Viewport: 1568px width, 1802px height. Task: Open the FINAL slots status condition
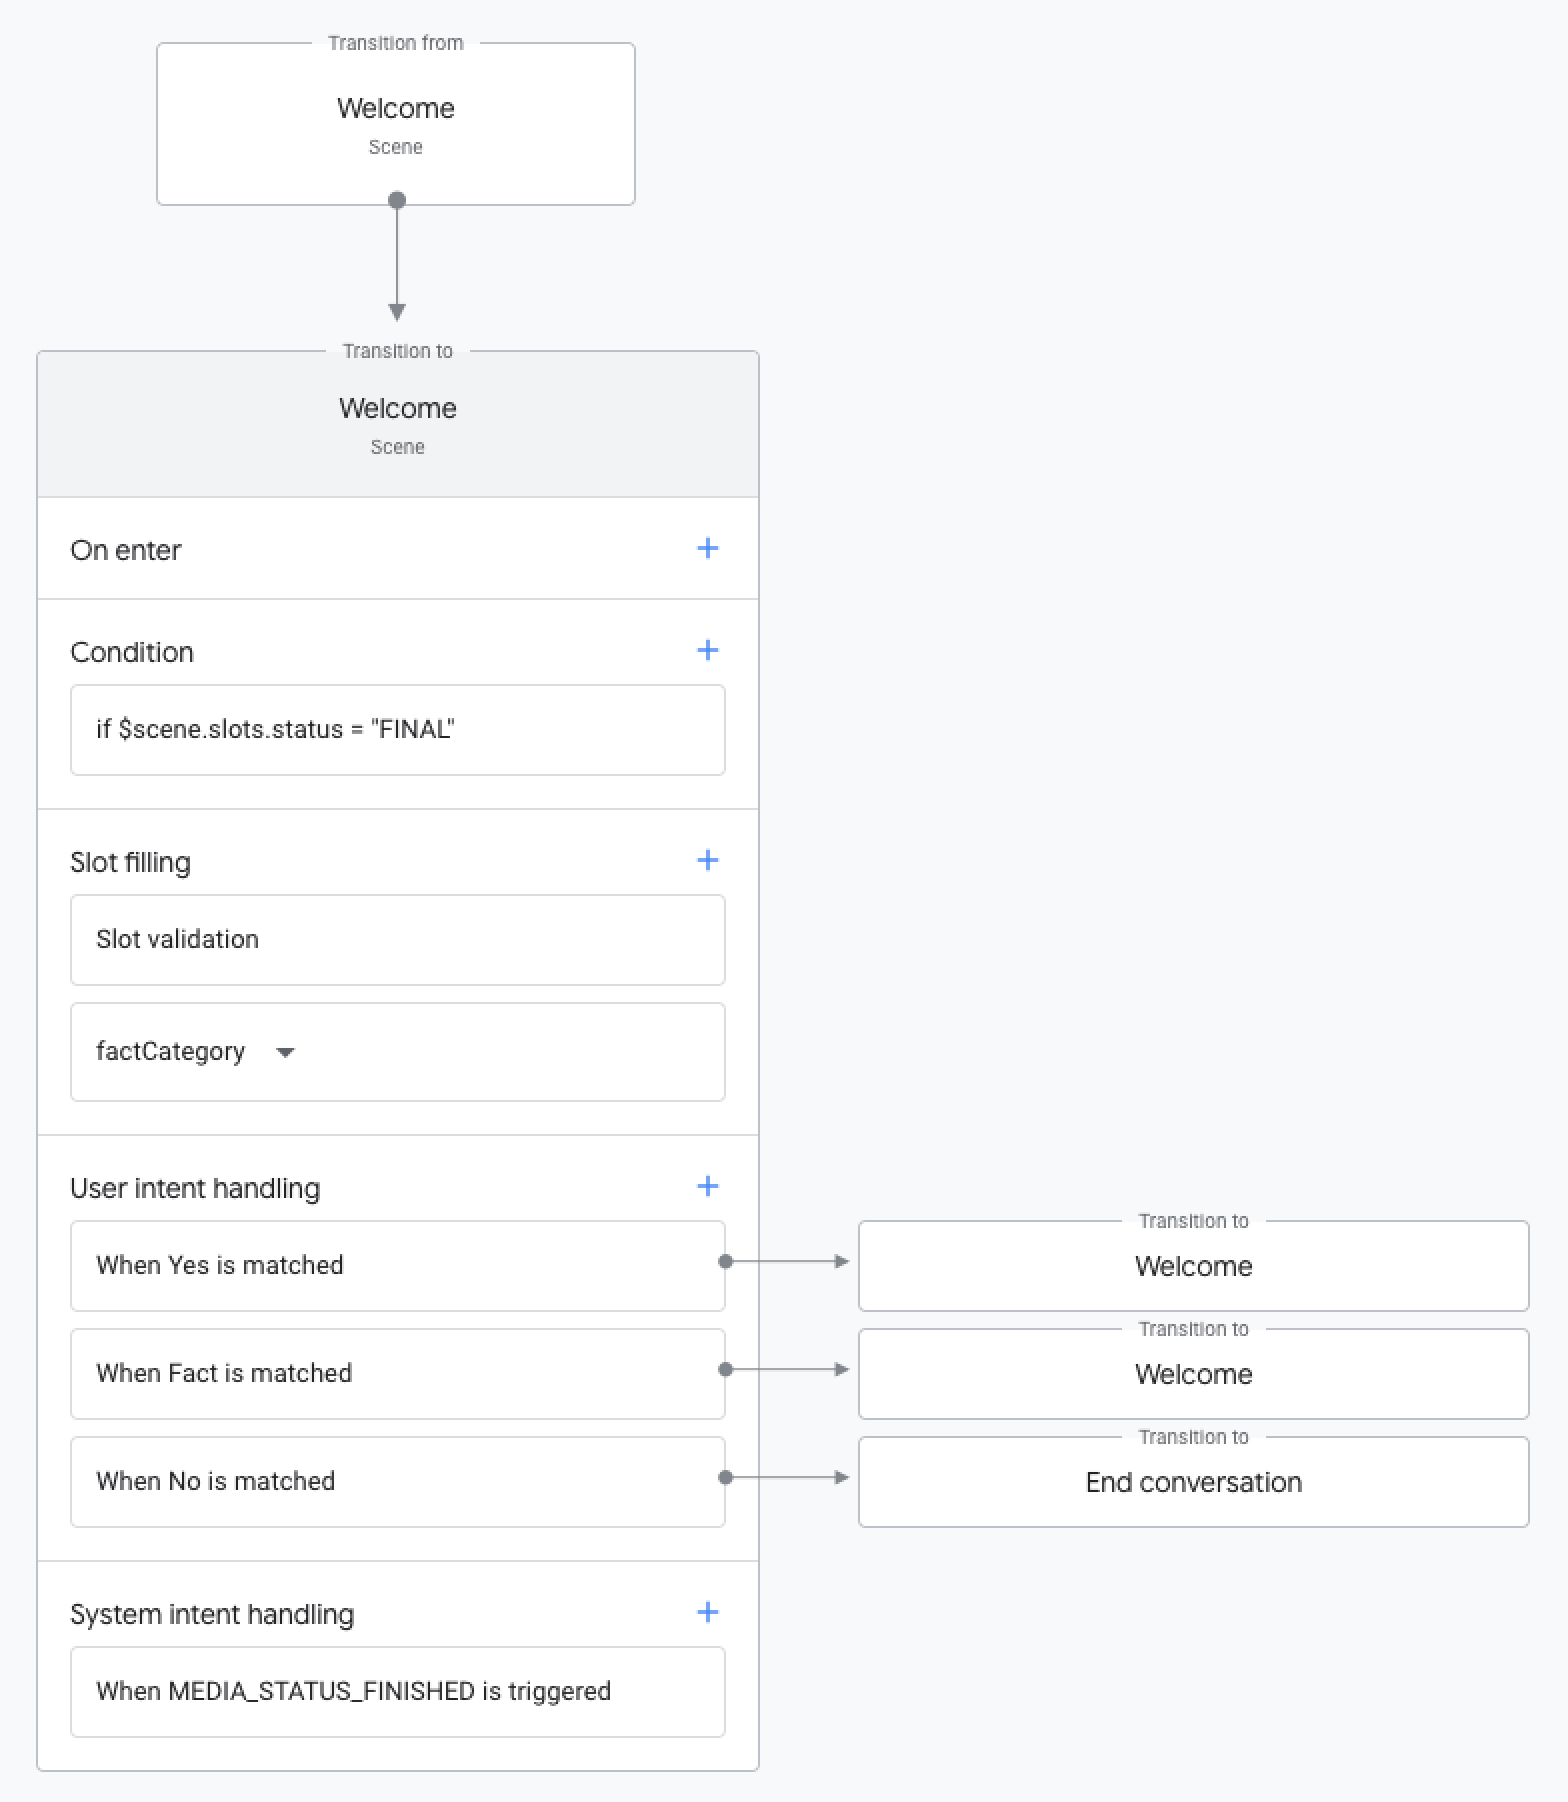pyautogui.click(x=397, y=730)
